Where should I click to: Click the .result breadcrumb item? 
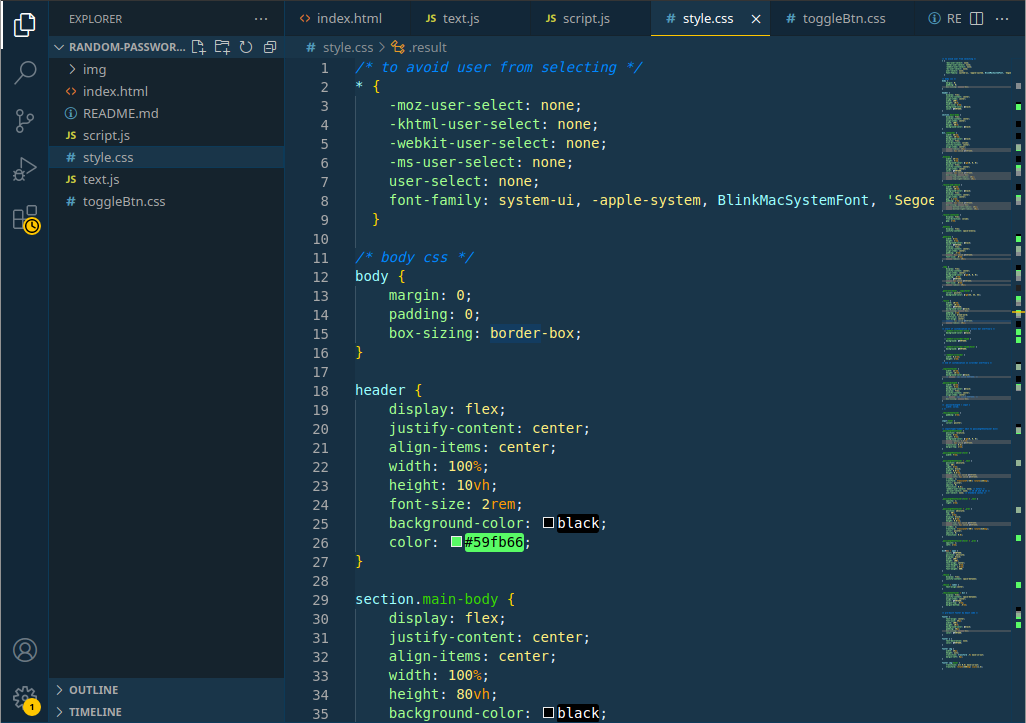tap(419, 47)
